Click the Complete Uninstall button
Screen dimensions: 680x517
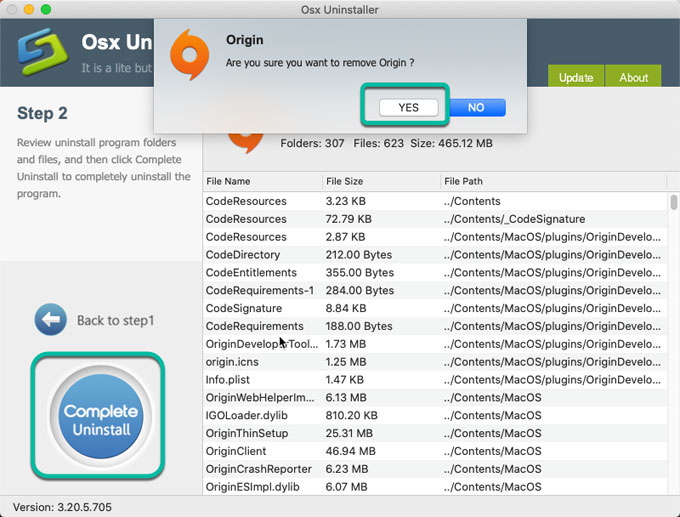(x=101, y=416)
